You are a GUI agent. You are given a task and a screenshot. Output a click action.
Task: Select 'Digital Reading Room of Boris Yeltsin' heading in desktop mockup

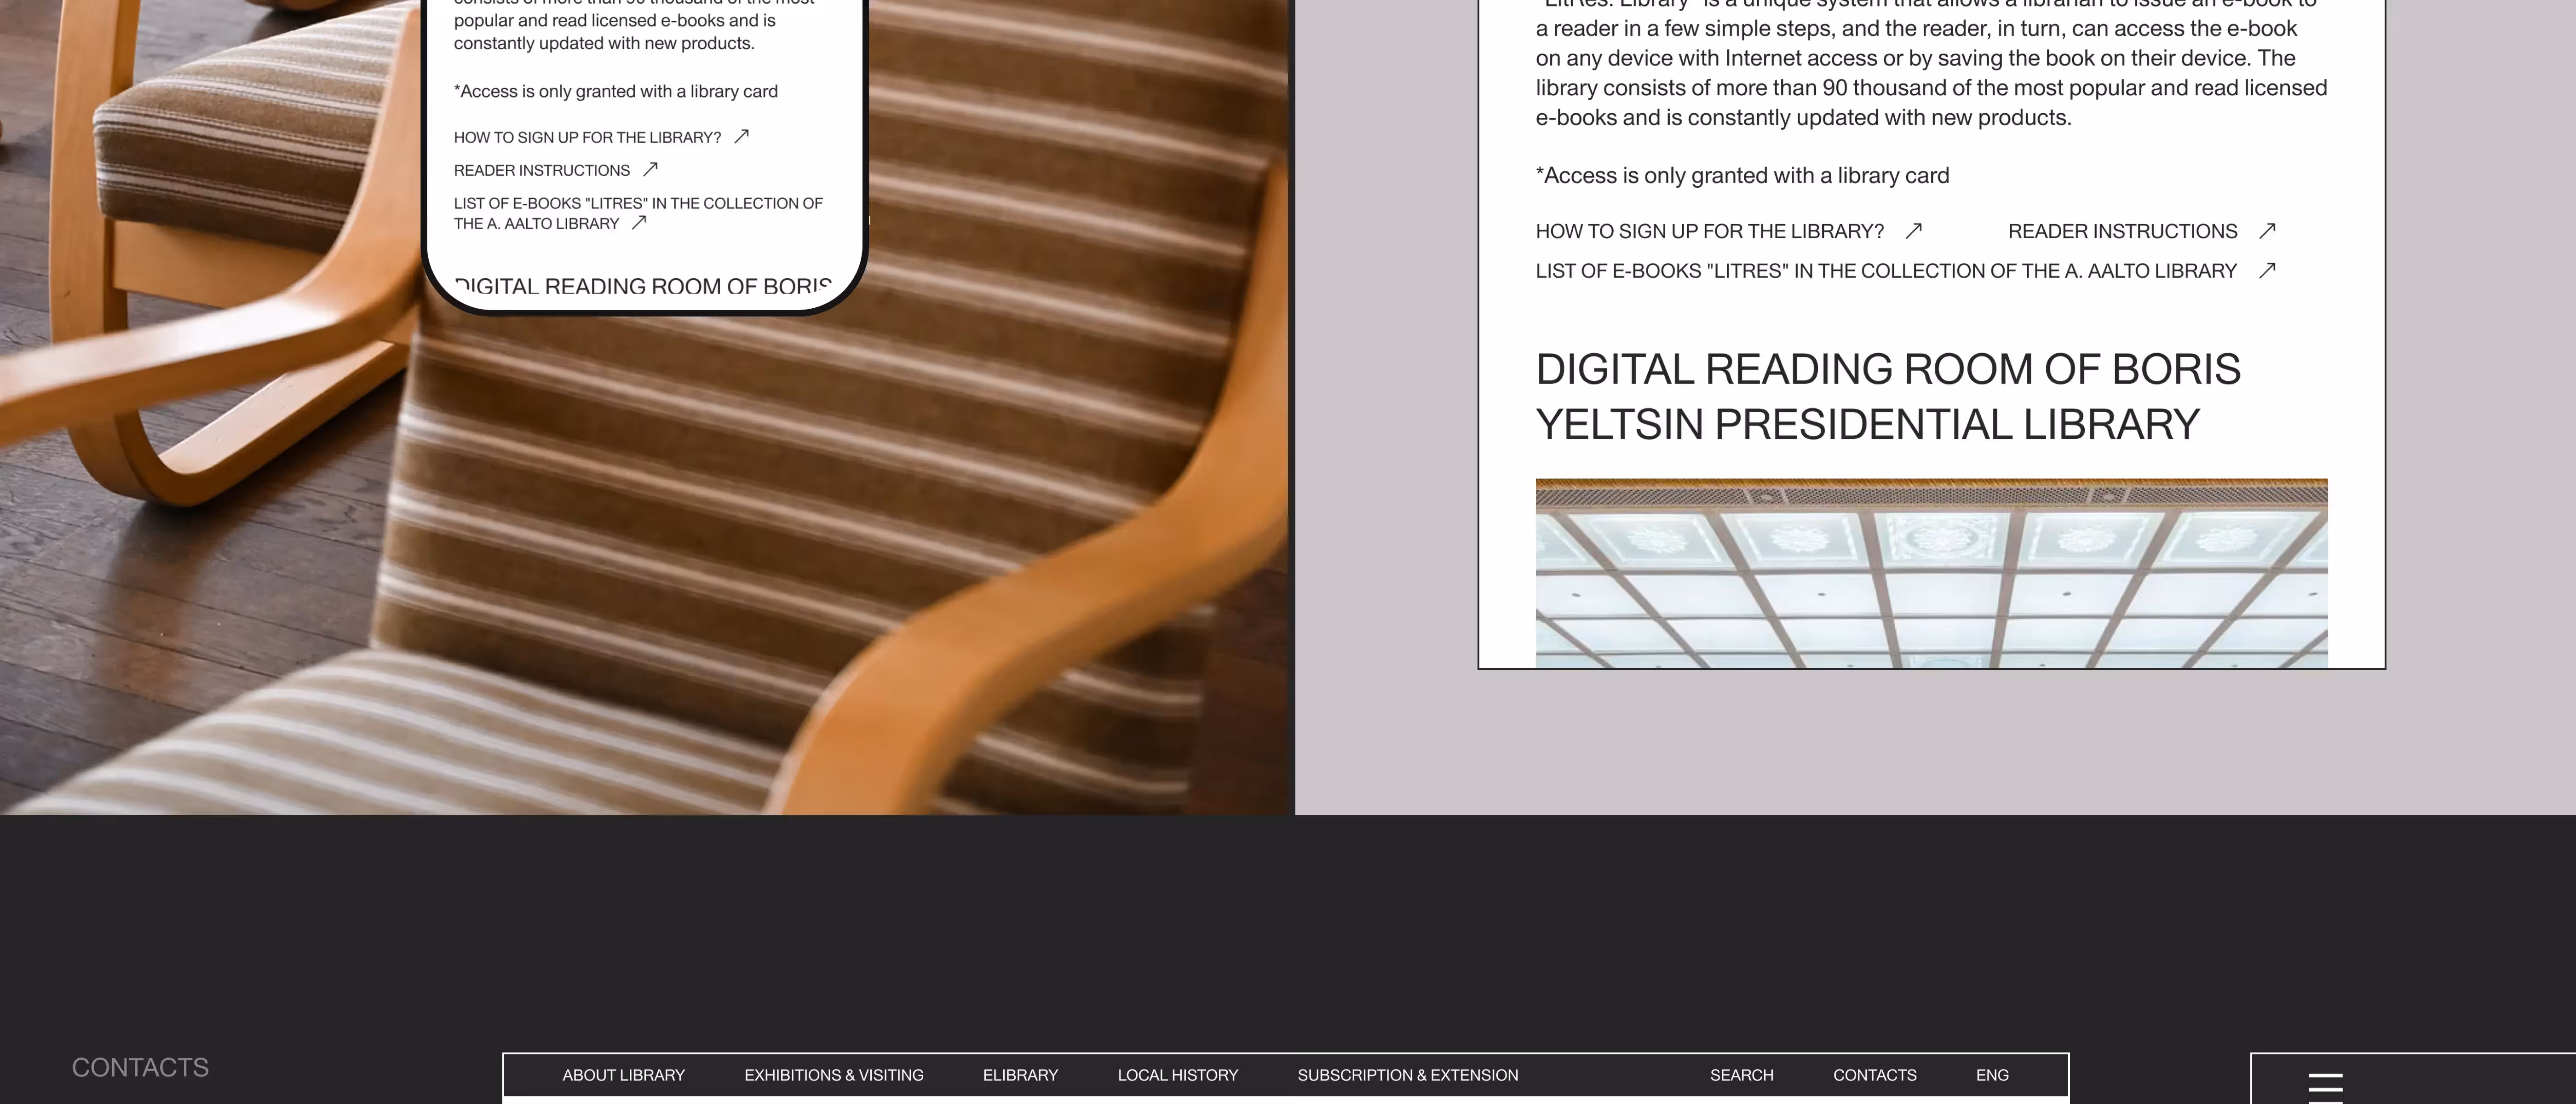(1888, 397)
